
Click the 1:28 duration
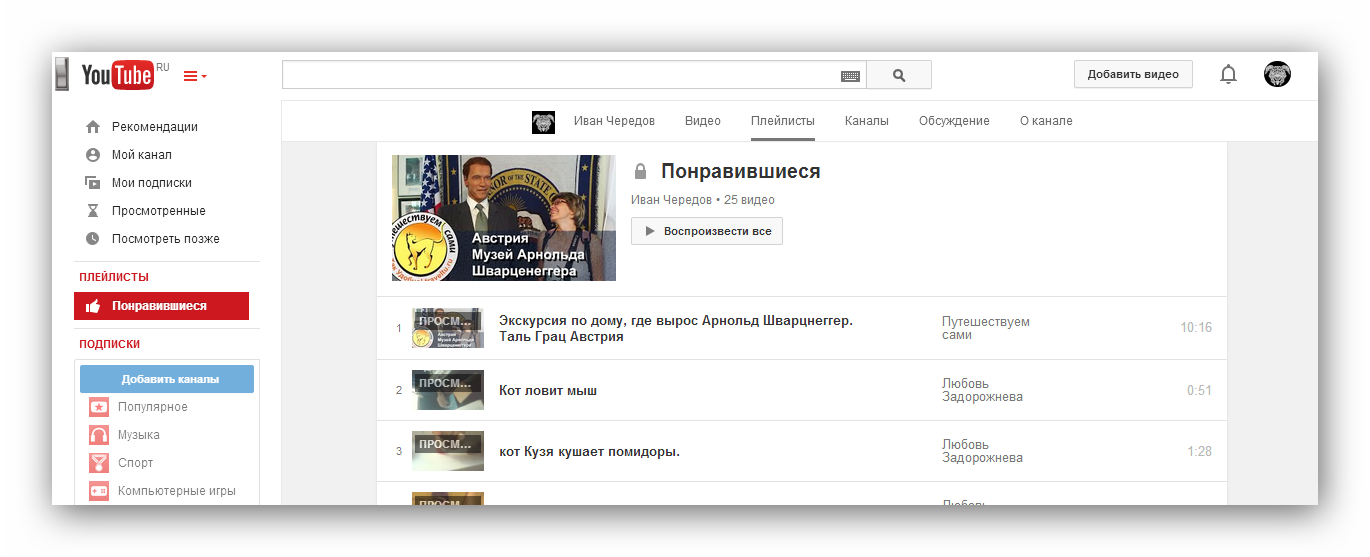pos(1199,451)
